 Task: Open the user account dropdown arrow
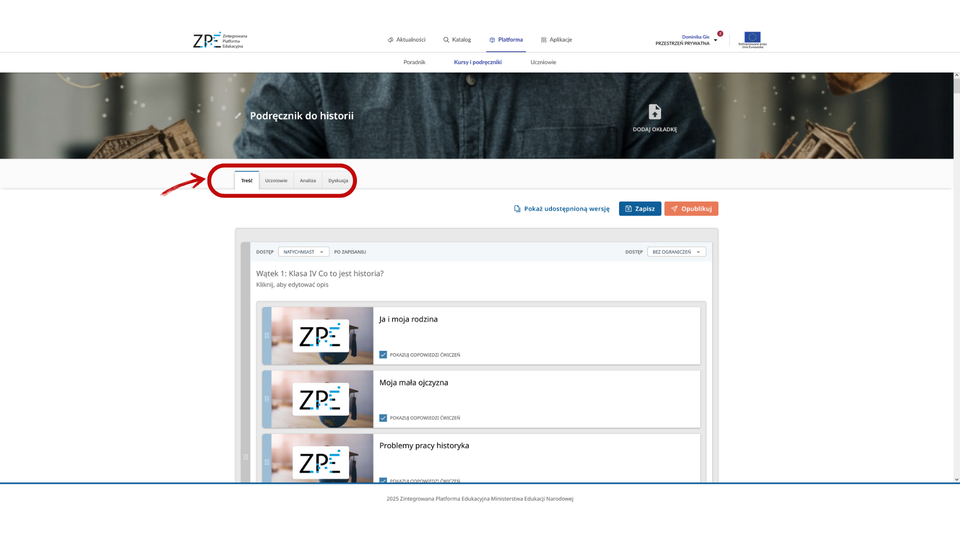(715, 41)
